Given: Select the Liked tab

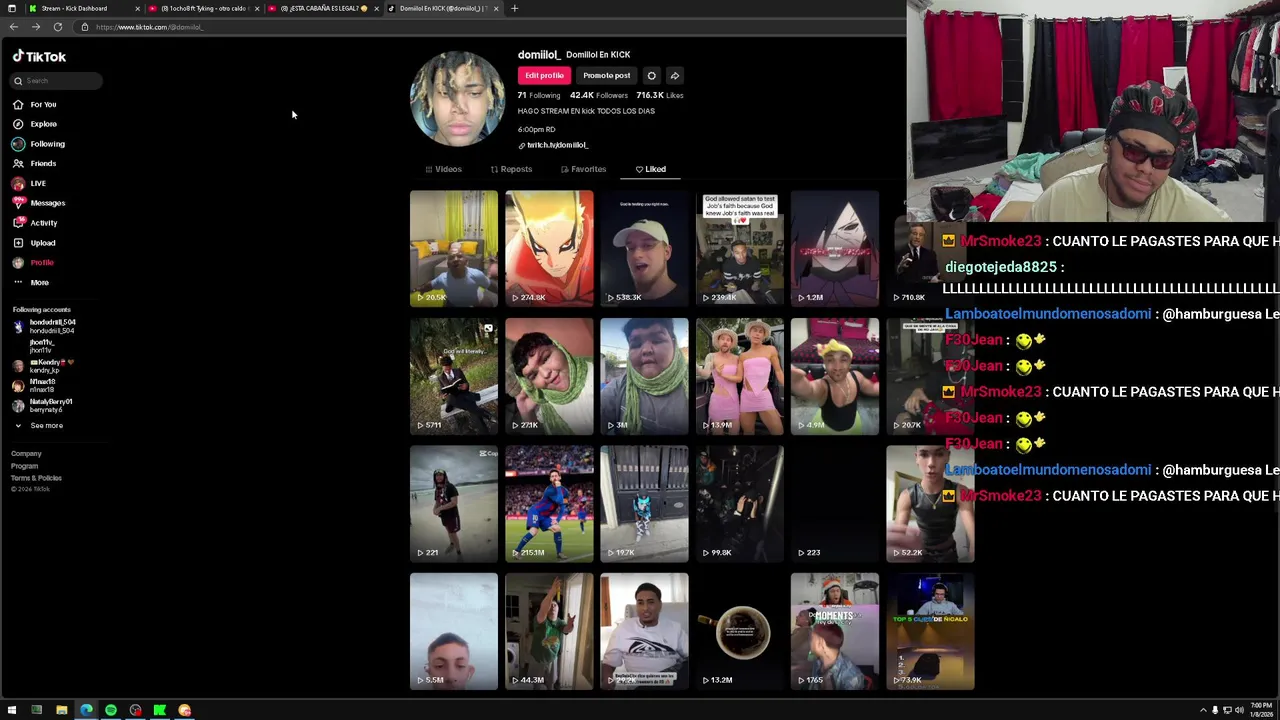Looking at the screenshot, I should [651, 169].
